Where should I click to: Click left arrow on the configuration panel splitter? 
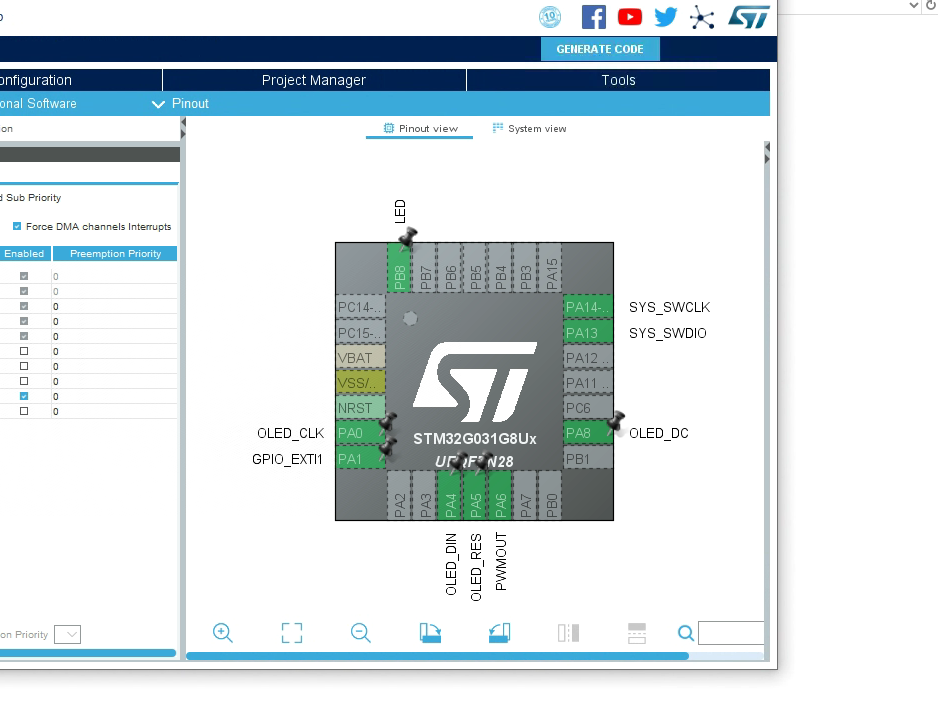183,123
